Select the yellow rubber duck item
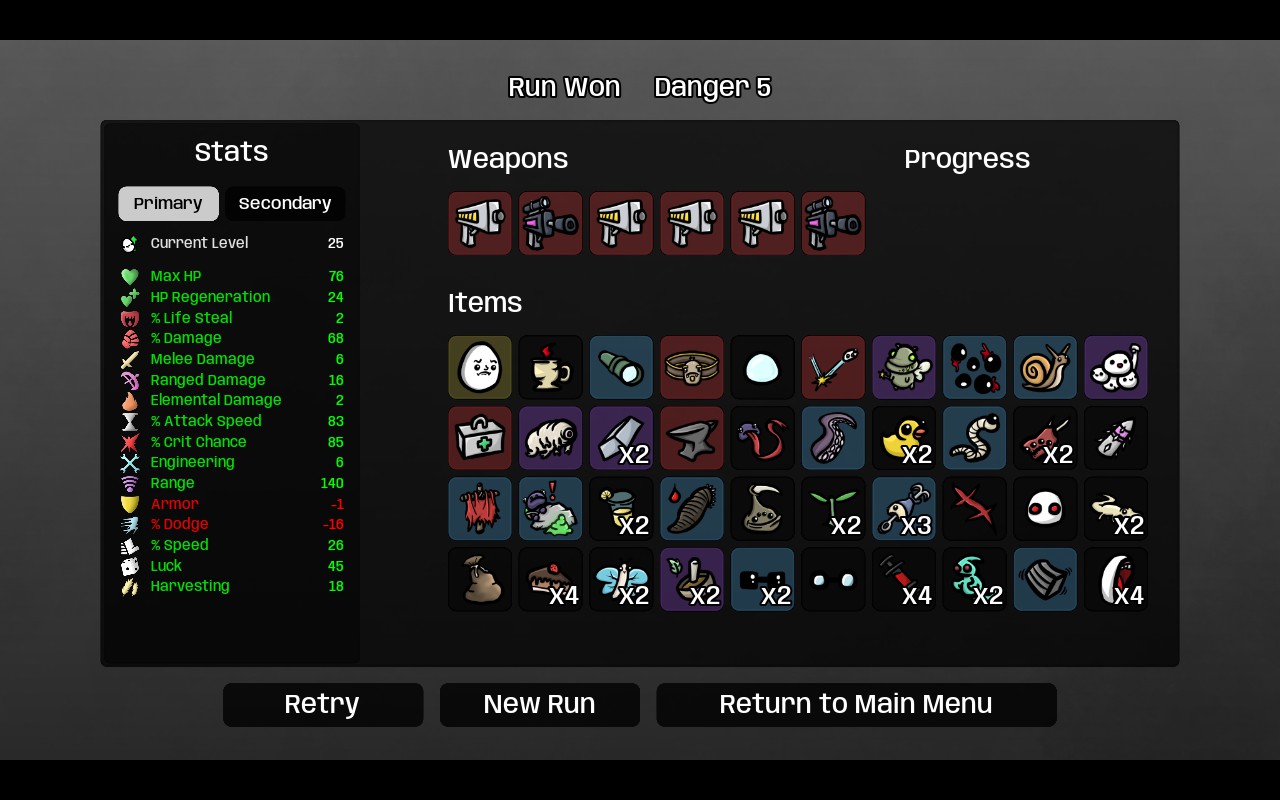Image resolution: width=1280 pixels, height=800 pixels. [x=904, y=438]
